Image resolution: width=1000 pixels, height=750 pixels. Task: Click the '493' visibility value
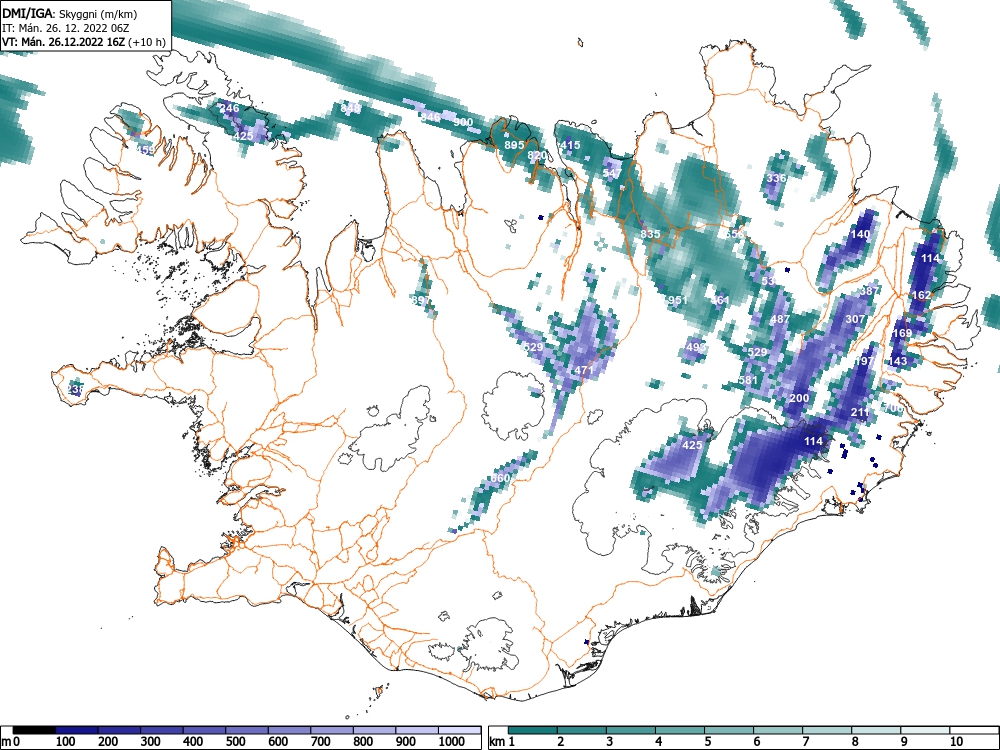point(696,348)
